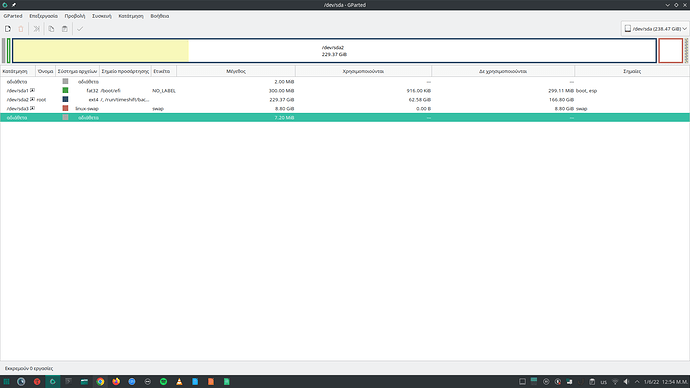Open the blue document app in the taskbar
Viewport: 690px width, 388px height.
pos(195,382)
